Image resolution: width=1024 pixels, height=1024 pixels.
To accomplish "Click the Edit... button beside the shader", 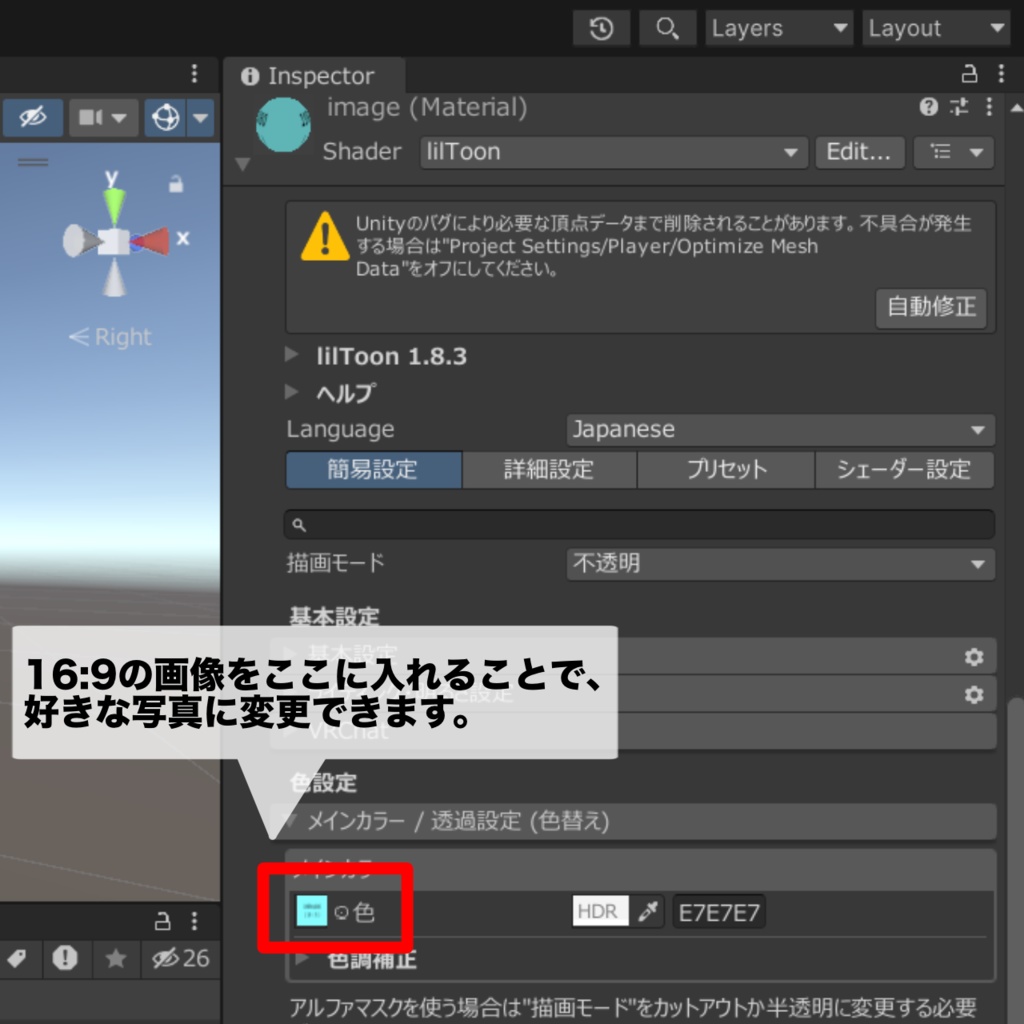I will pos(858,152).
